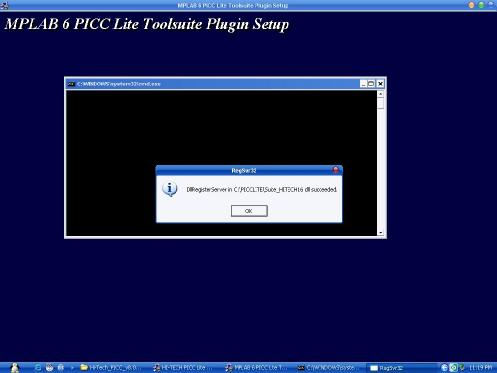Click OK in the RegSvr32 dialog
The height and width of the screenshot is (373, 497).
(x=249, y=211)
